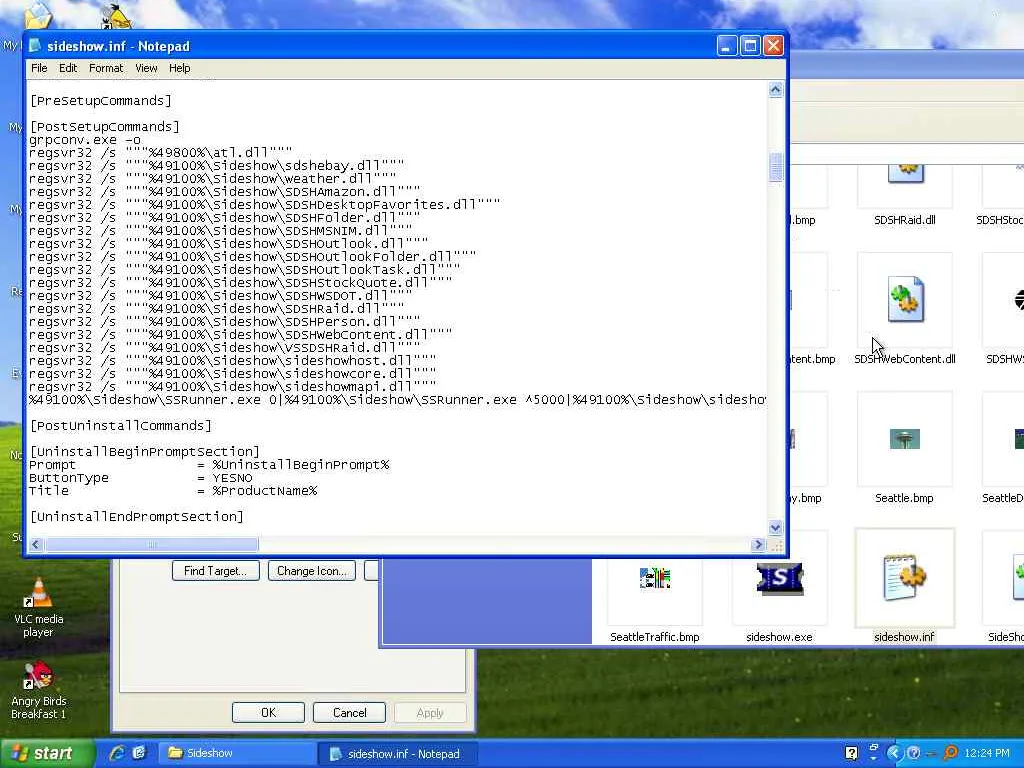Click the SDSHRaid.dll file name label

click(904, 220)
